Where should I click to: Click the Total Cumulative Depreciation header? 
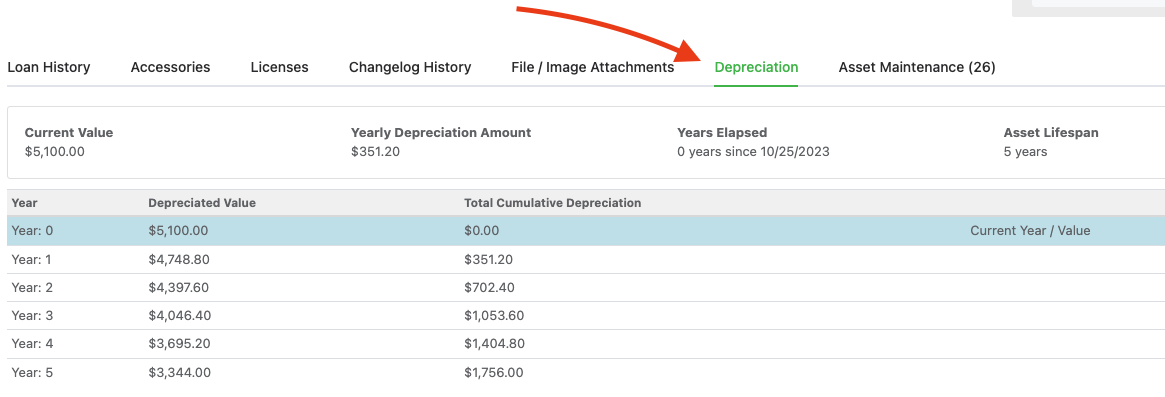[x=553, y=203]
